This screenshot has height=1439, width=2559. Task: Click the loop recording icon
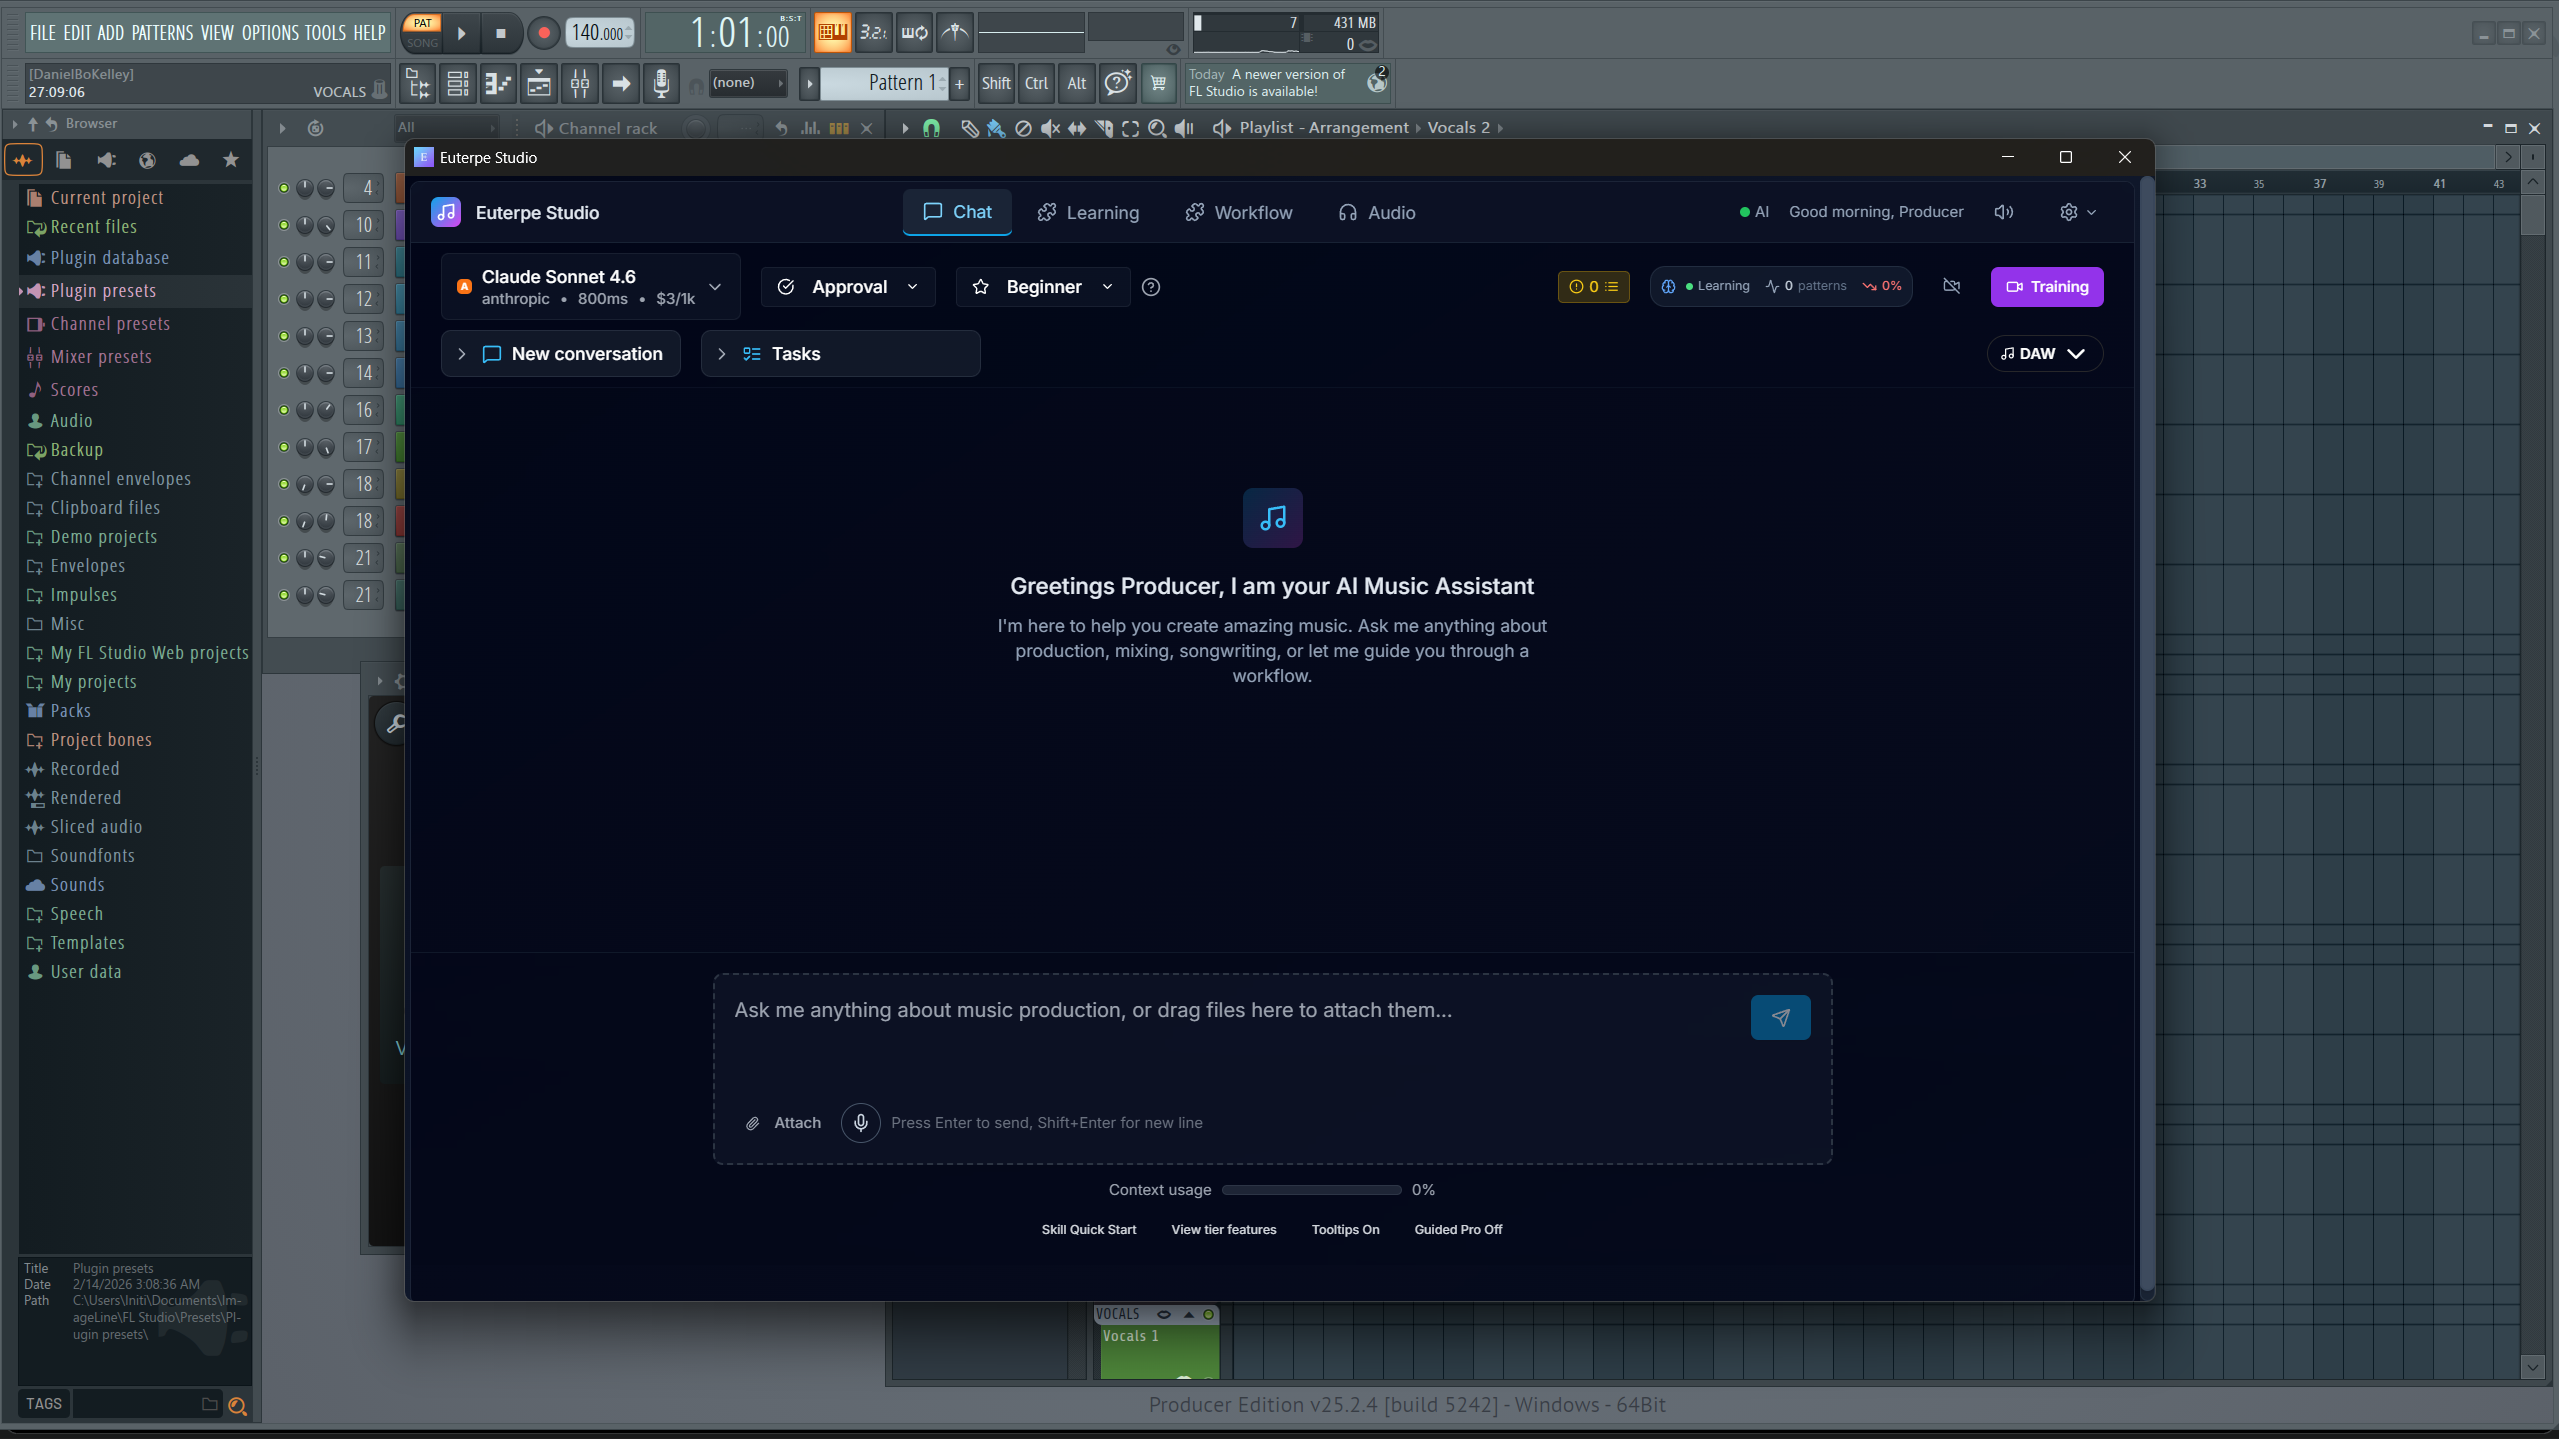(914, 33)
